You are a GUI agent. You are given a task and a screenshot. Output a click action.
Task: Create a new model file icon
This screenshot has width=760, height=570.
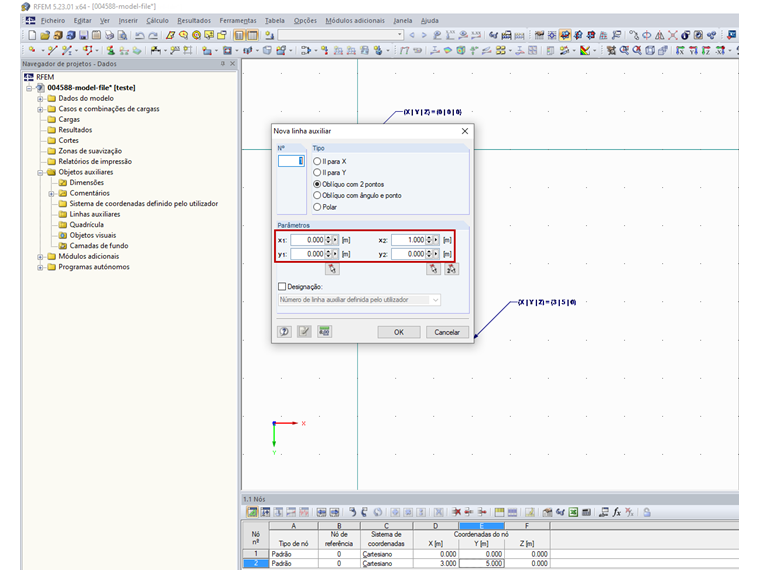tap(32, 35)
